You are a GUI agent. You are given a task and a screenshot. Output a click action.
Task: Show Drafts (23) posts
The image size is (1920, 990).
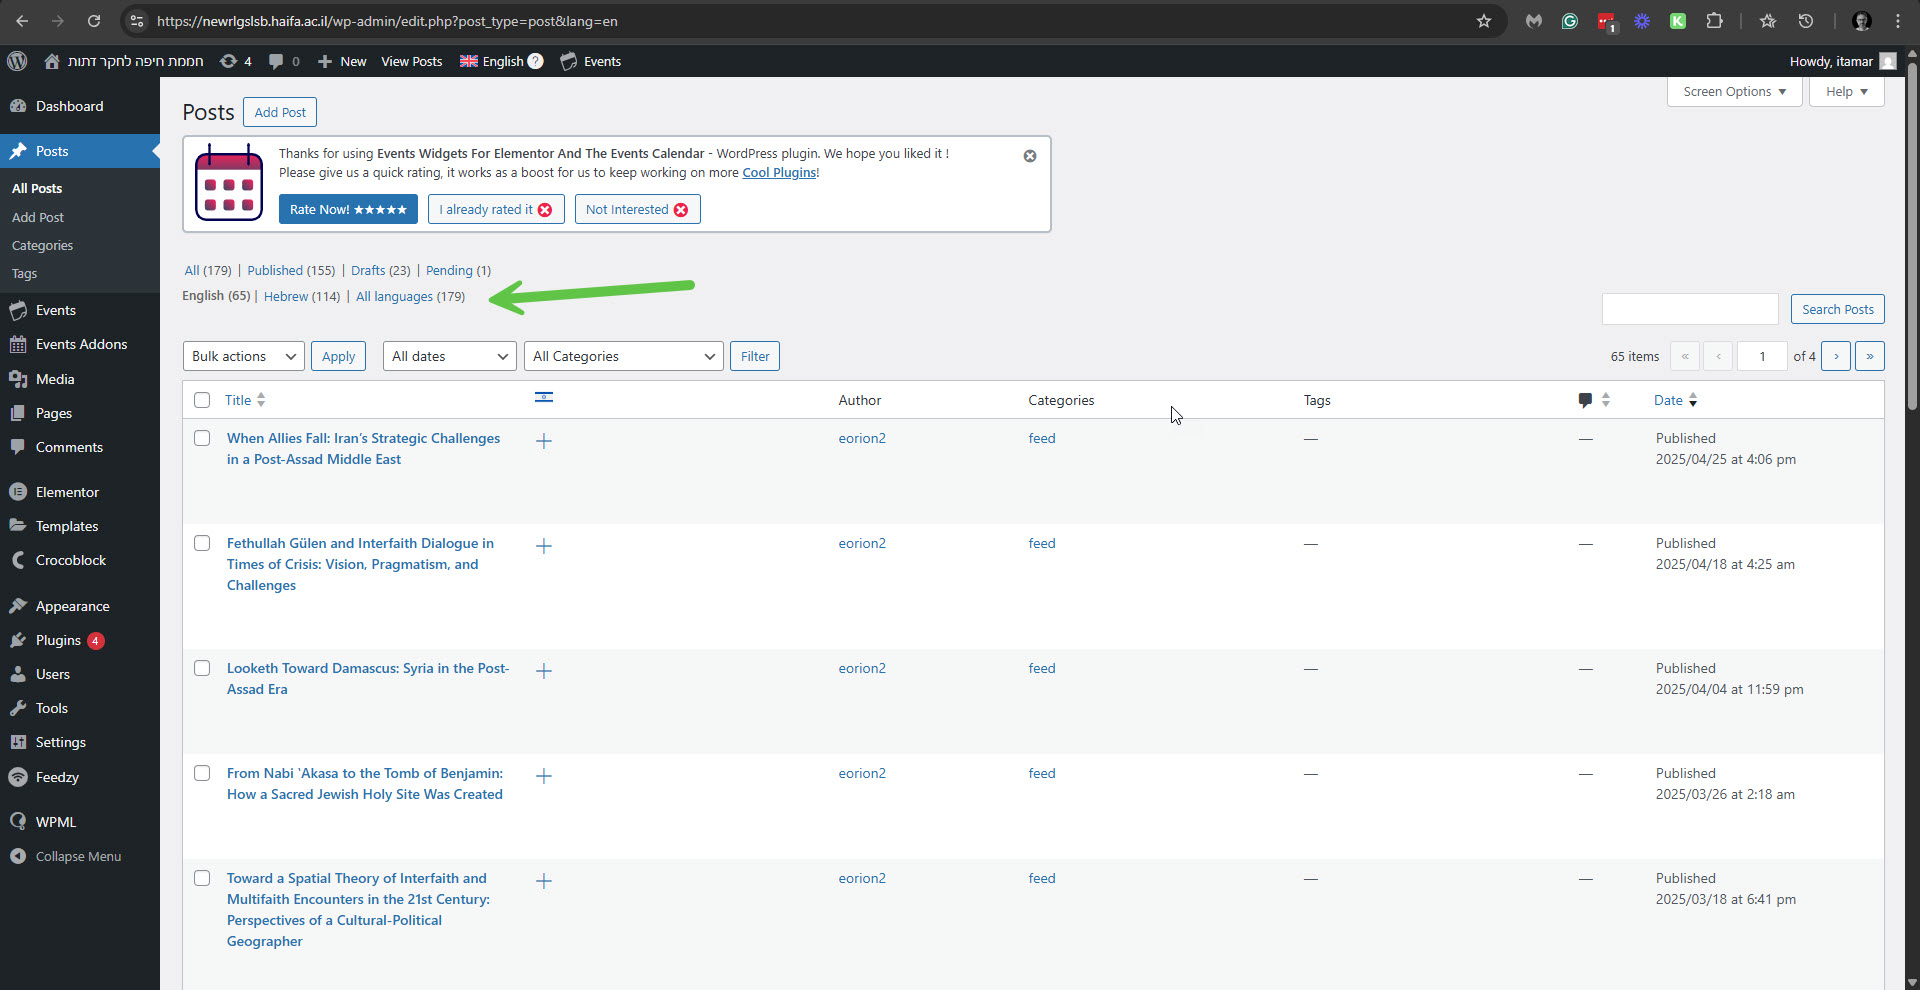[x=380, y=270]
